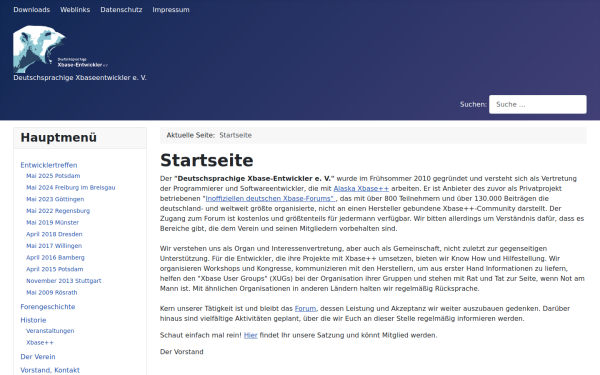Focus the Suche search field

pyautogui.click(x=538, y=104)
